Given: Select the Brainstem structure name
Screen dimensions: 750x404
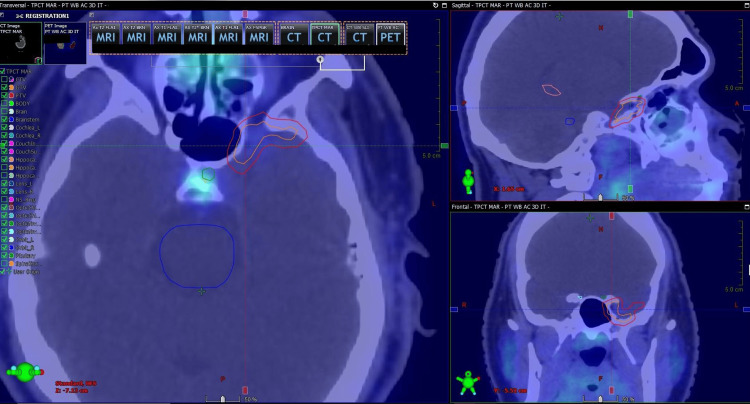Looking at the screenshot, I should tap(27, 120).
